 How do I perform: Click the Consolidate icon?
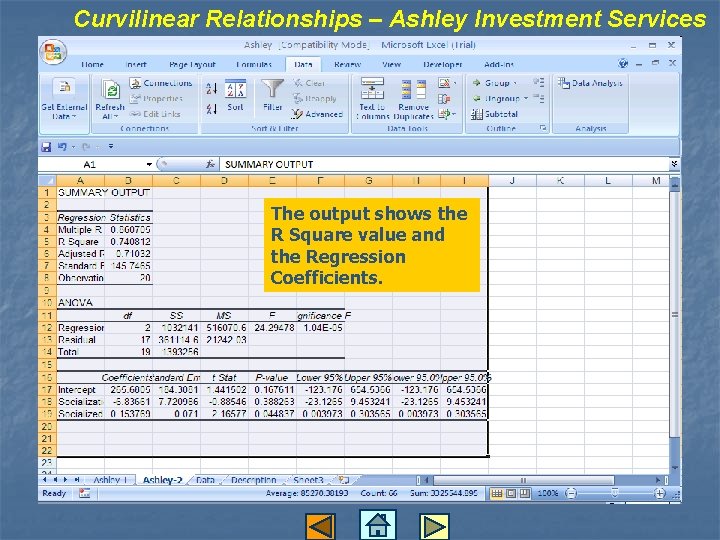click(444, 99)
